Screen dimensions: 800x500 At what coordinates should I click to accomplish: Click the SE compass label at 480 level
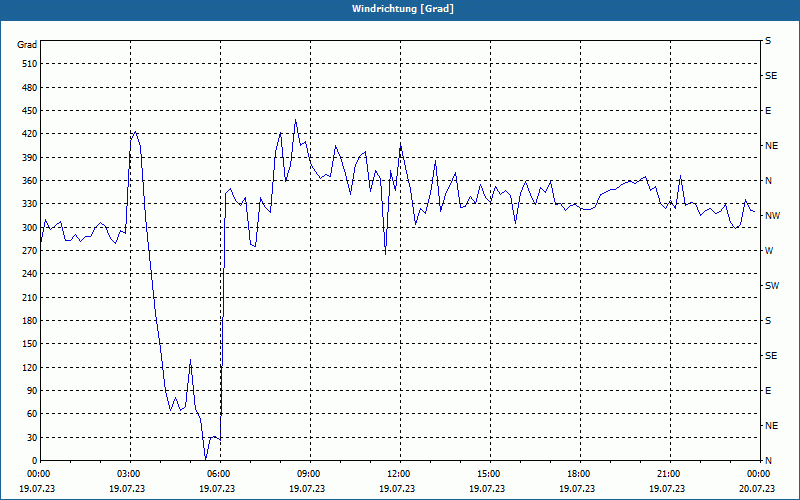click(x=771, y=76)
